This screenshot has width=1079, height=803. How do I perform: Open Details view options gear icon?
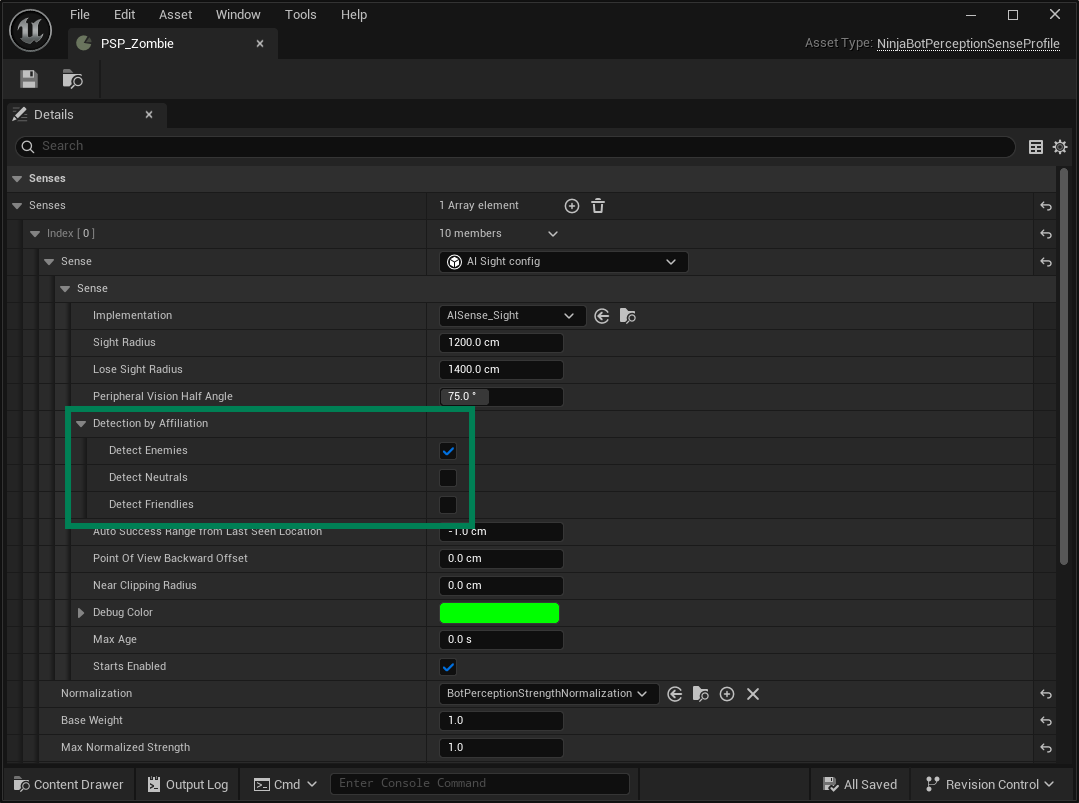click(x=1060, y=146)
